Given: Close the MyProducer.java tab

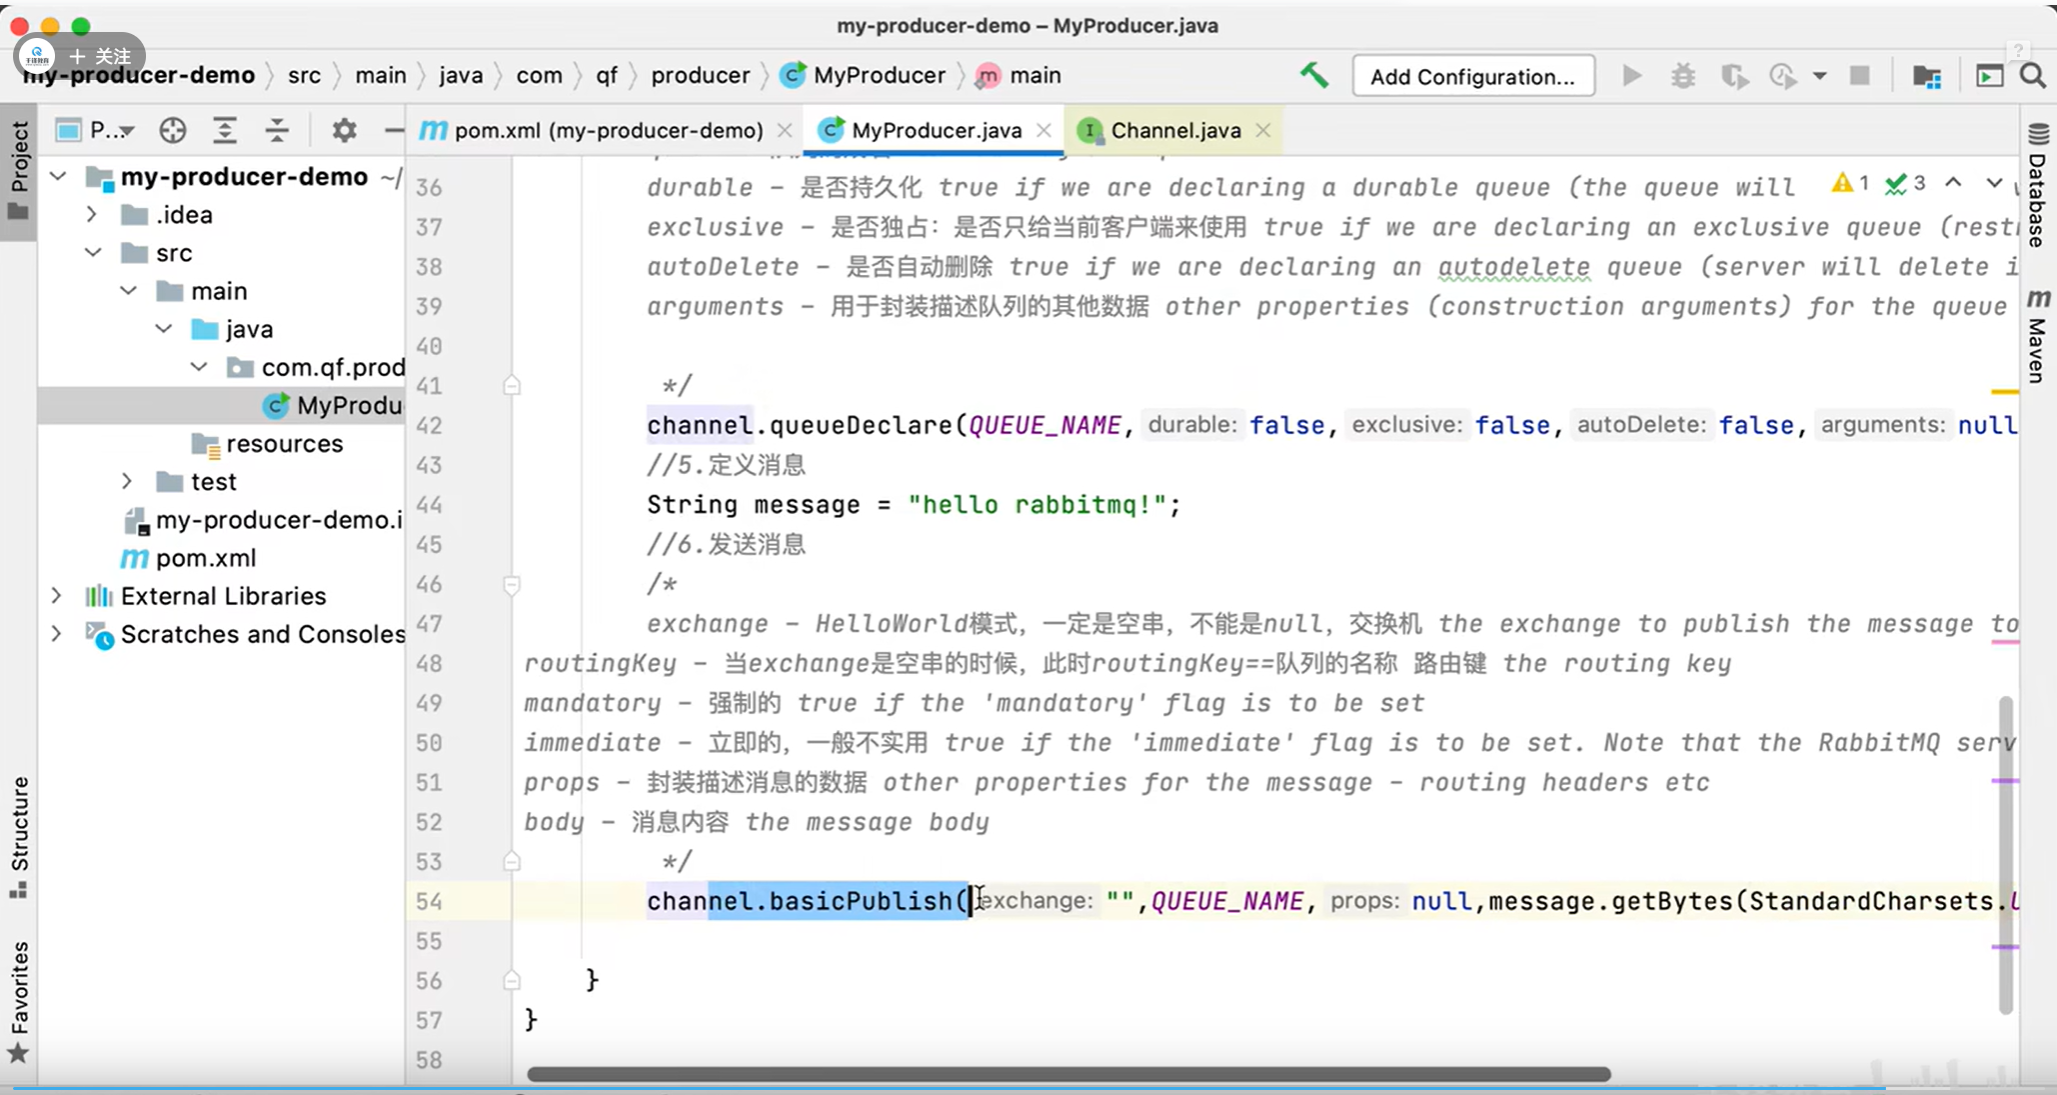Looking at the screenshot, I should (x=1044, y=130).
